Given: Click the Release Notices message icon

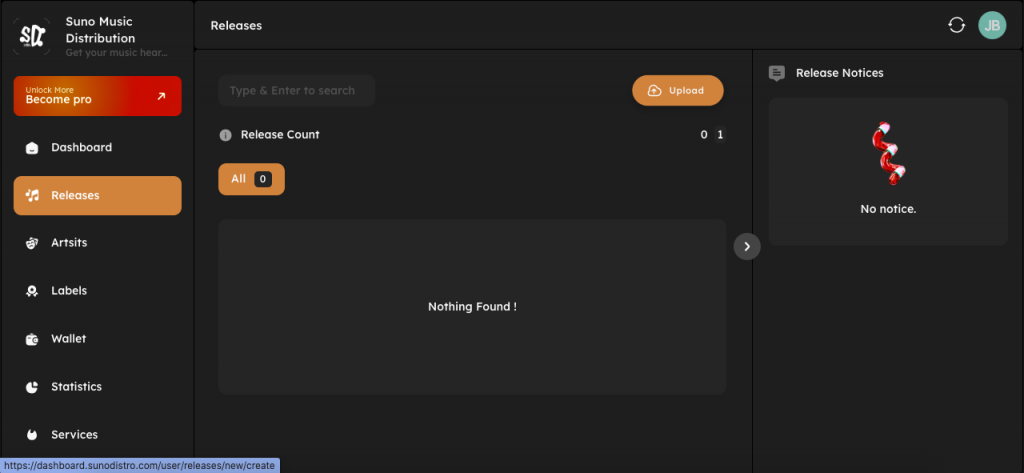Looking at the screenshot, I should click(777, 73).
